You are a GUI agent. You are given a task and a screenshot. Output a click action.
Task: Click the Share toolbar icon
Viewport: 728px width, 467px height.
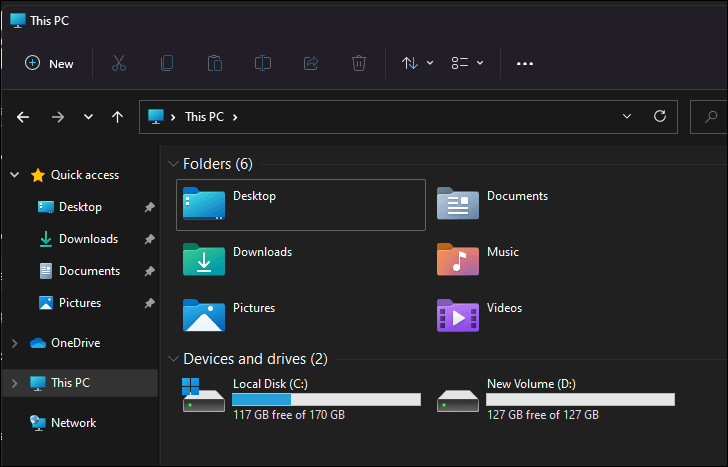pos(311,63)
